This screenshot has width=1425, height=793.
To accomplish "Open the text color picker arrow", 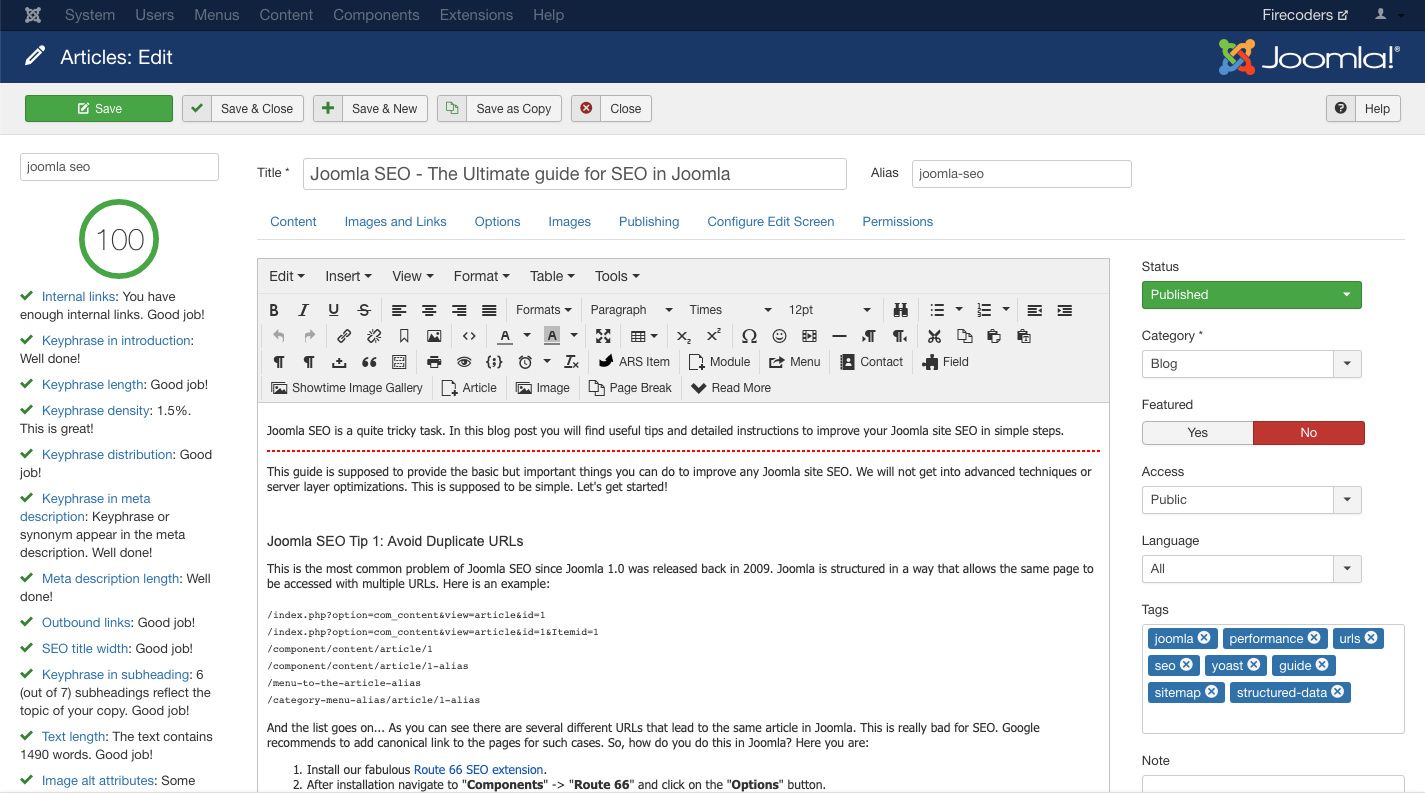I will pos(527,336).
